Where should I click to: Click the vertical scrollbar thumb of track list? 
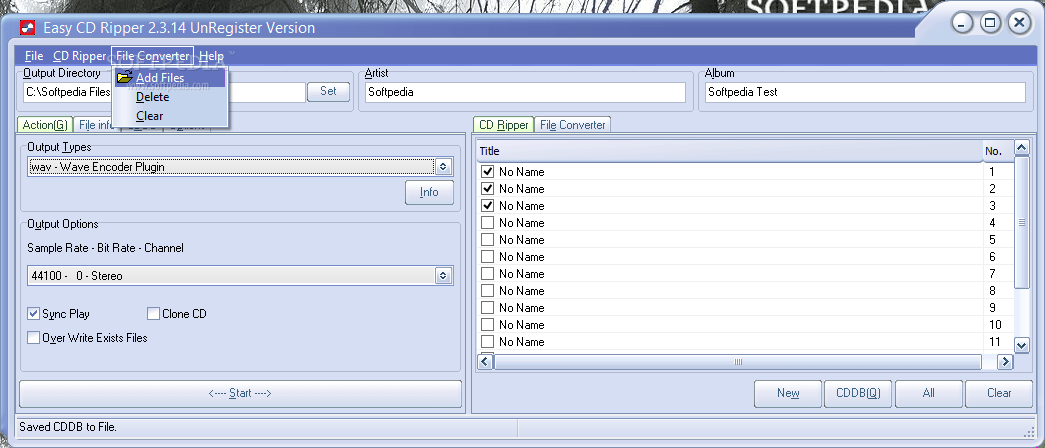[1022, 223]
